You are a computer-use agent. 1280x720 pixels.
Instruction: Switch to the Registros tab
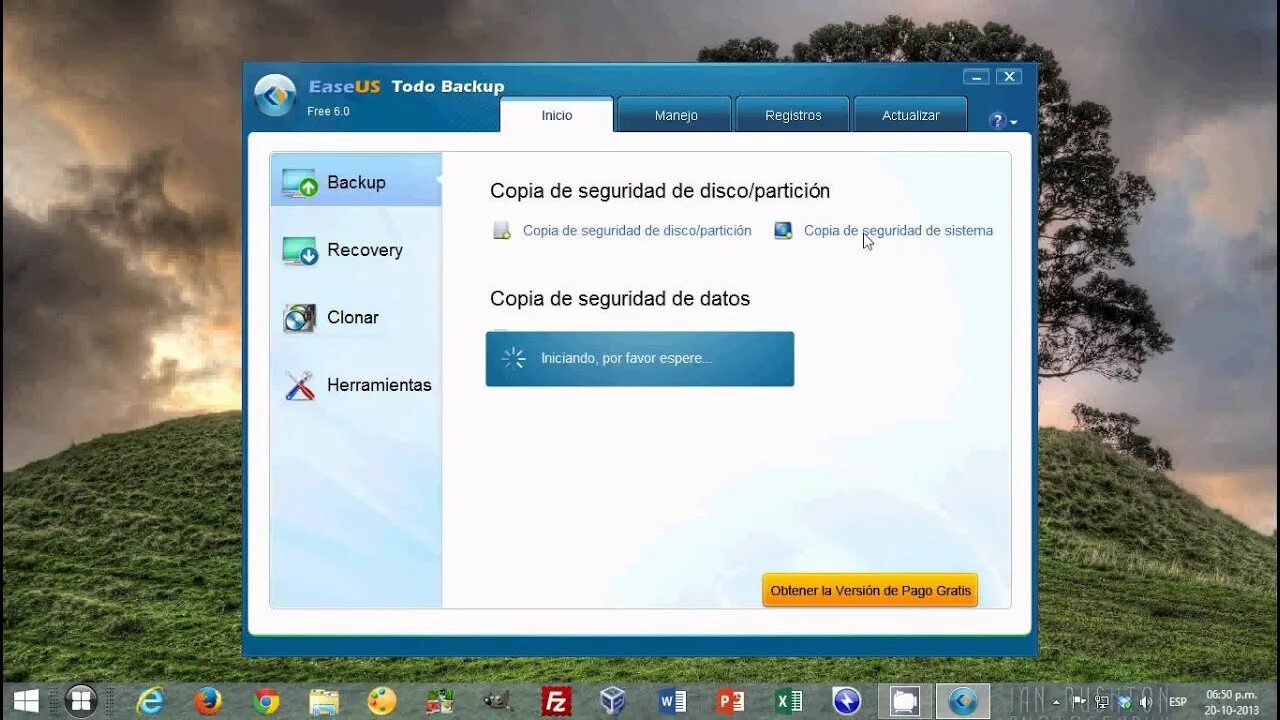tap(793, 115)
